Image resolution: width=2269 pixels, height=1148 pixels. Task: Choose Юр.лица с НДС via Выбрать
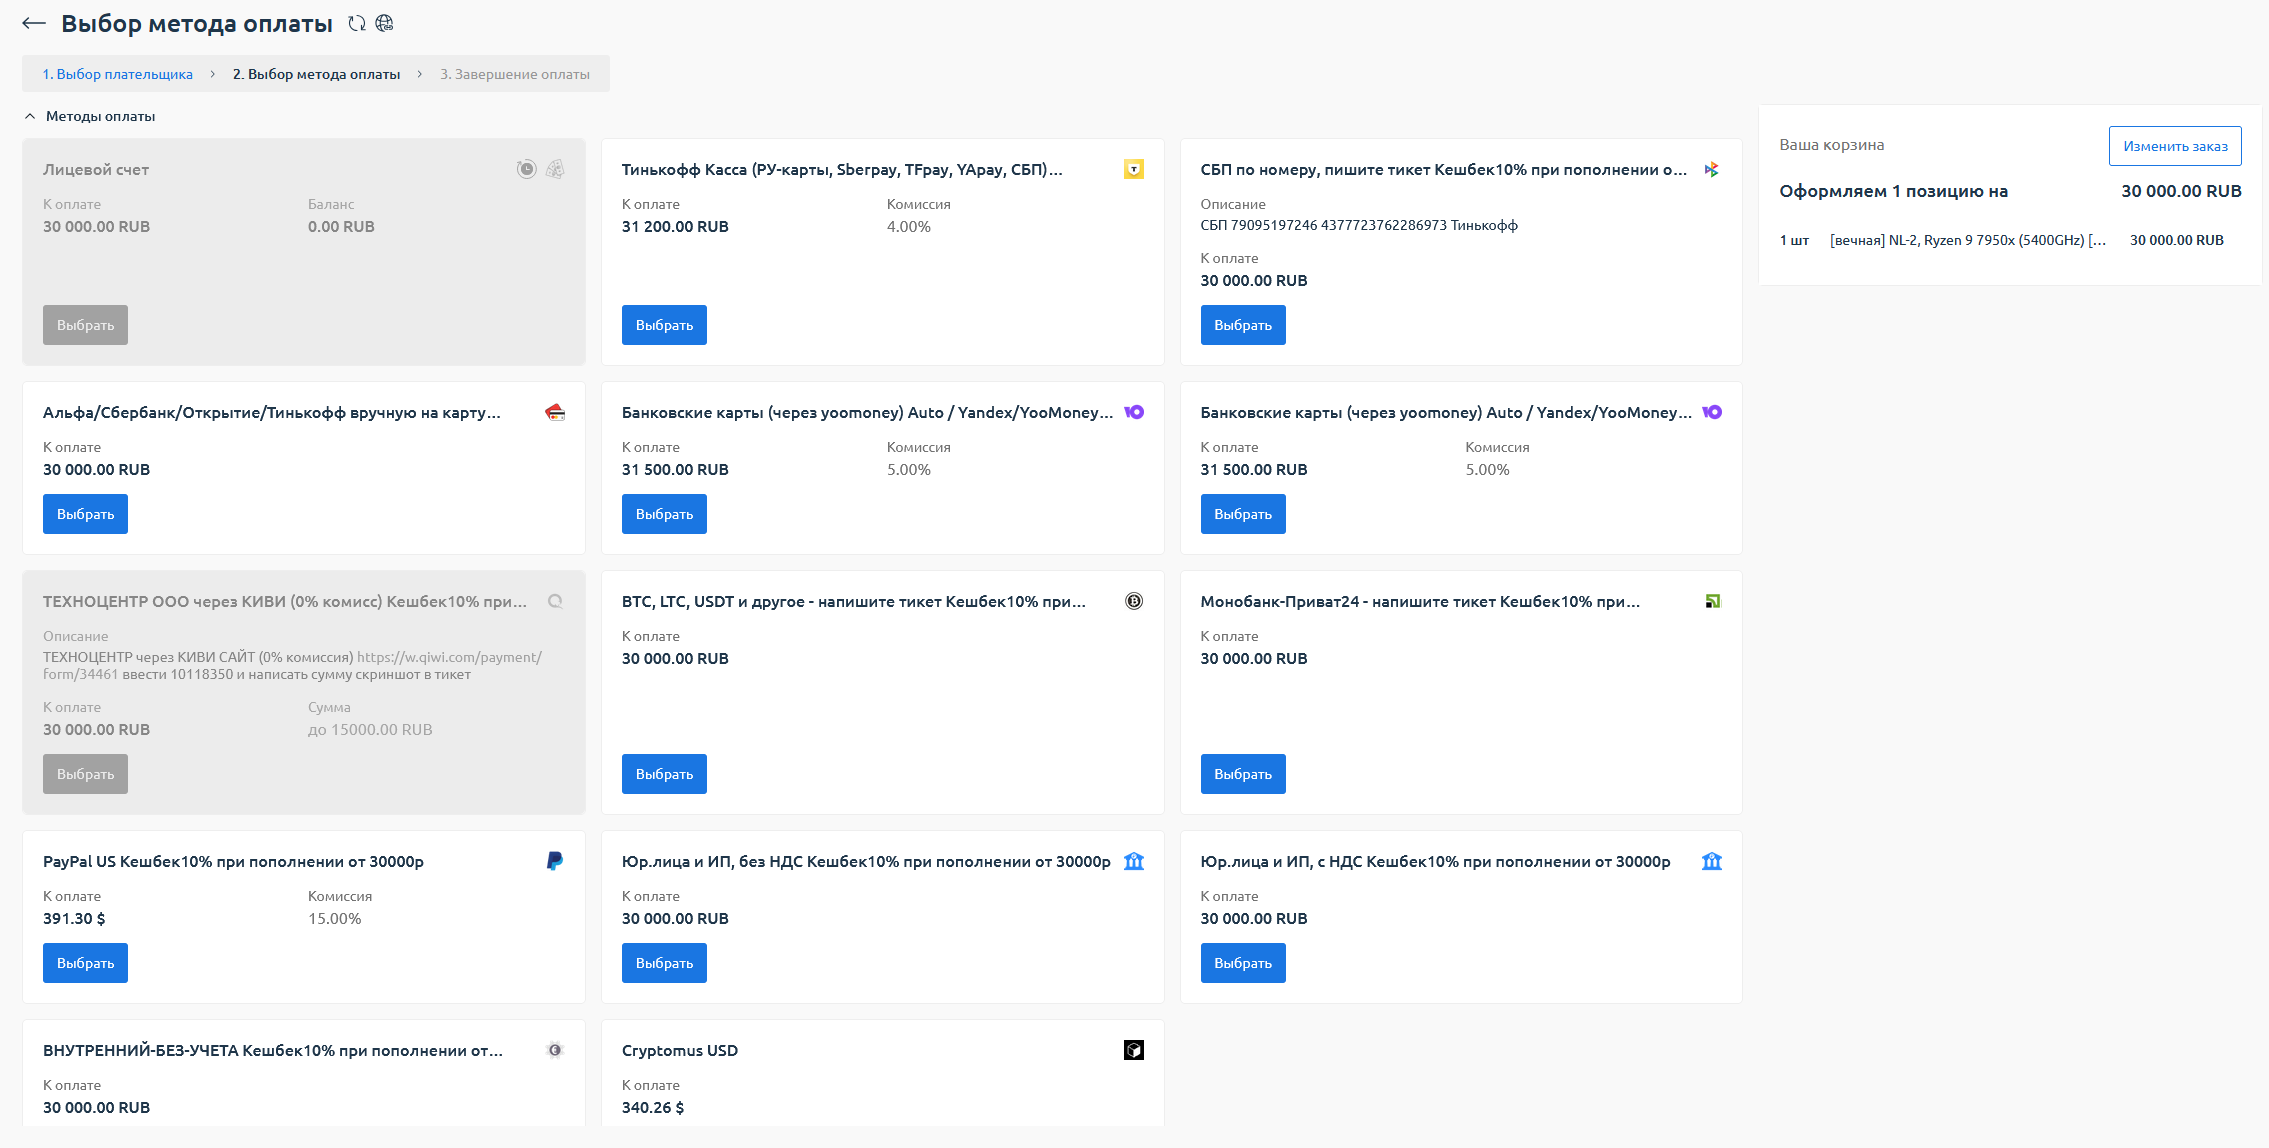coord(1243,963)
